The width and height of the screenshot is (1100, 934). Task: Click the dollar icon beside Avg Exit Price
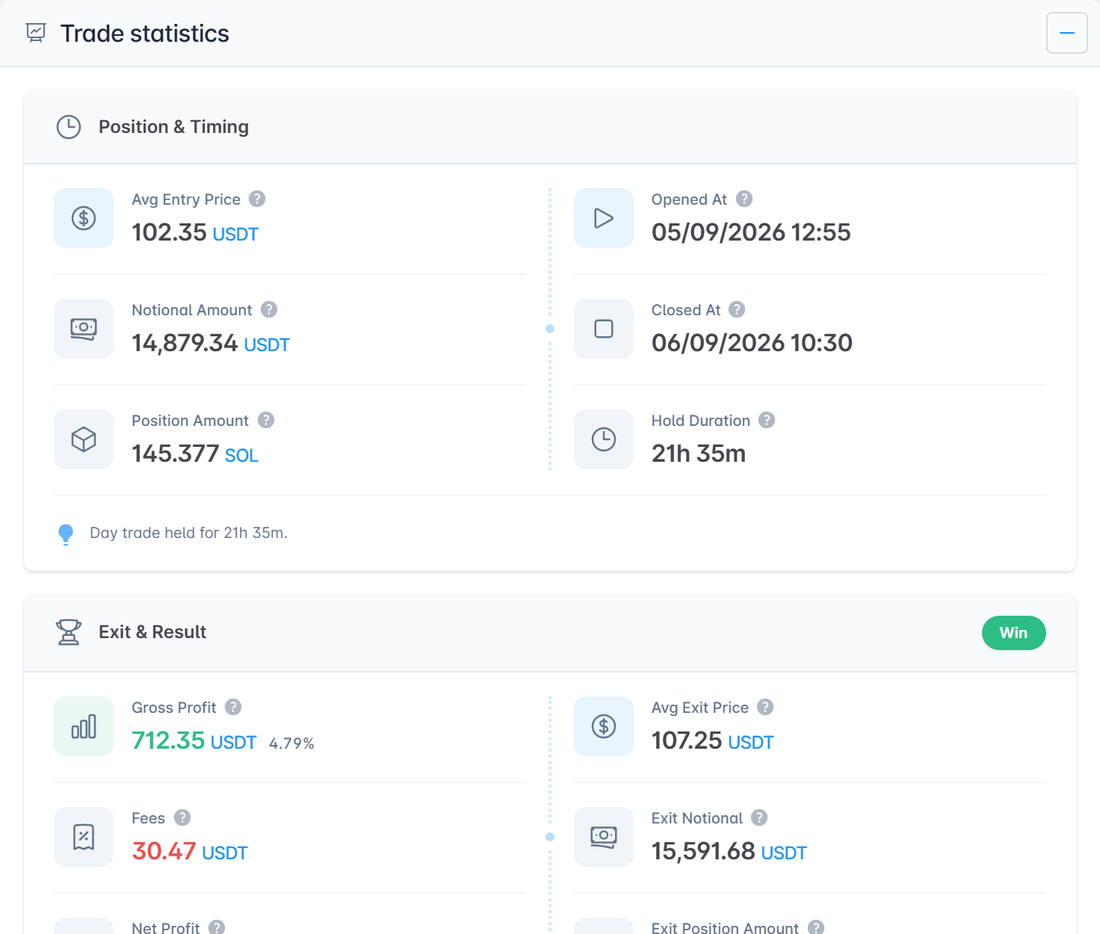click(603, 726)
